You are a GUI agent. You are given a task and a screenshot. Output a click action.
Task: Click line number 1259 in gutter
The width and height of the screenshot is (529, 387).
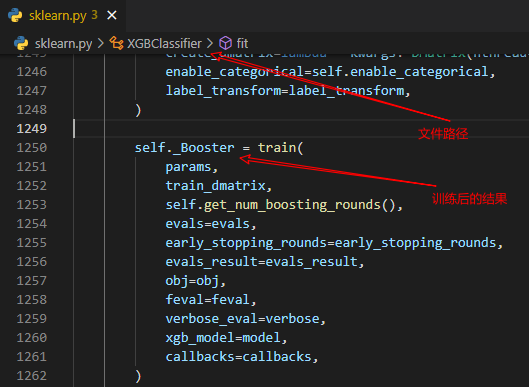pos(32,319)
